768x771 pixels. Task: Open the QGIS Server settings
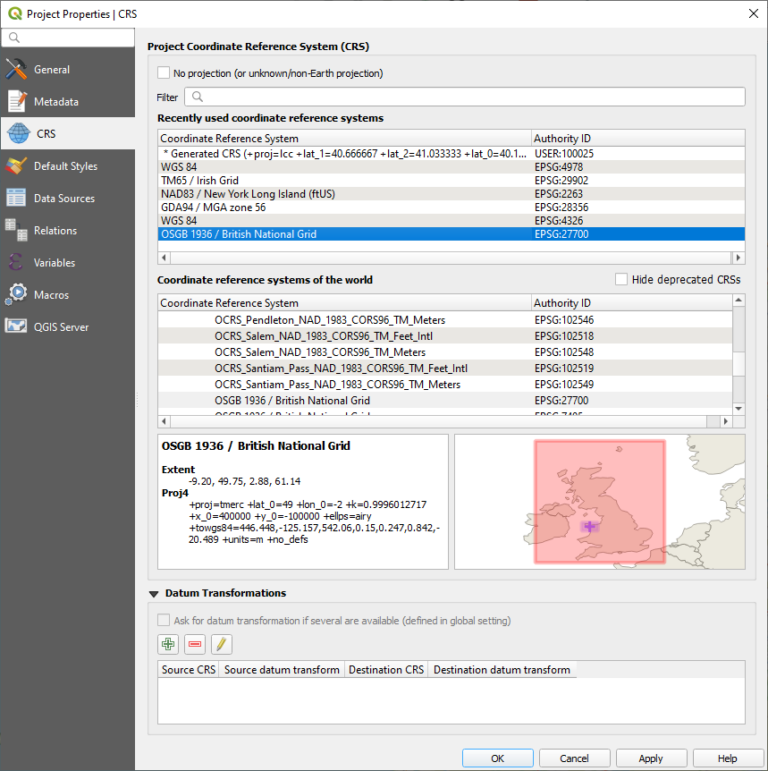pyautogui.click(x=61, y=327)
